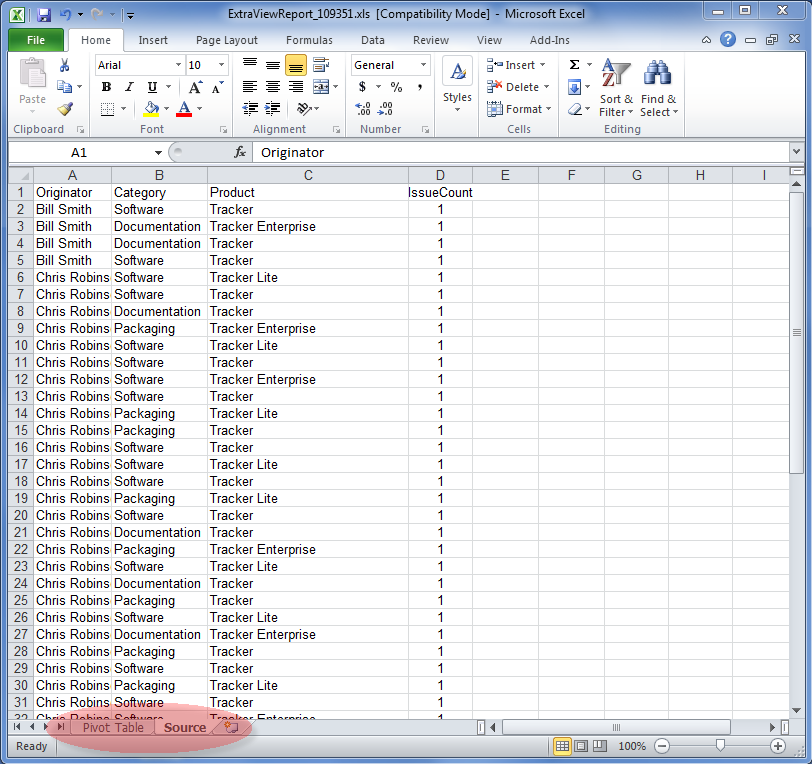Switch to the Data tab
The image size is (812, 764).
pos(372,40)
